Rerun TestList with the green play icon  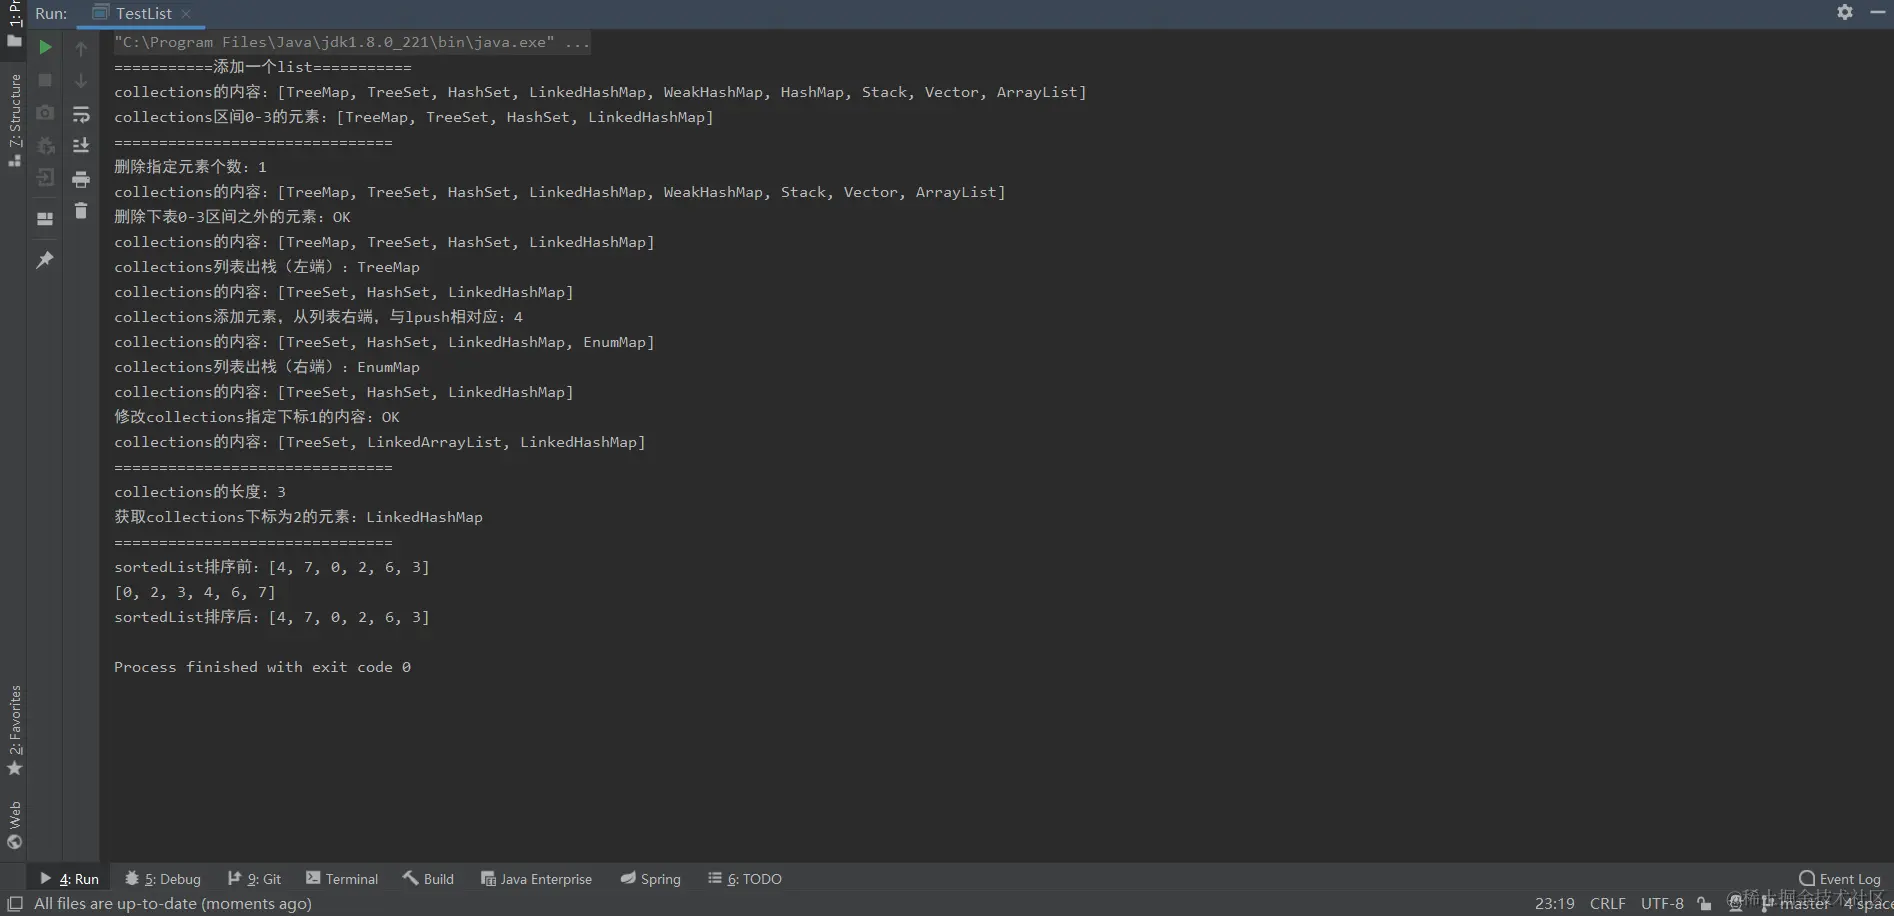[45, 47]
